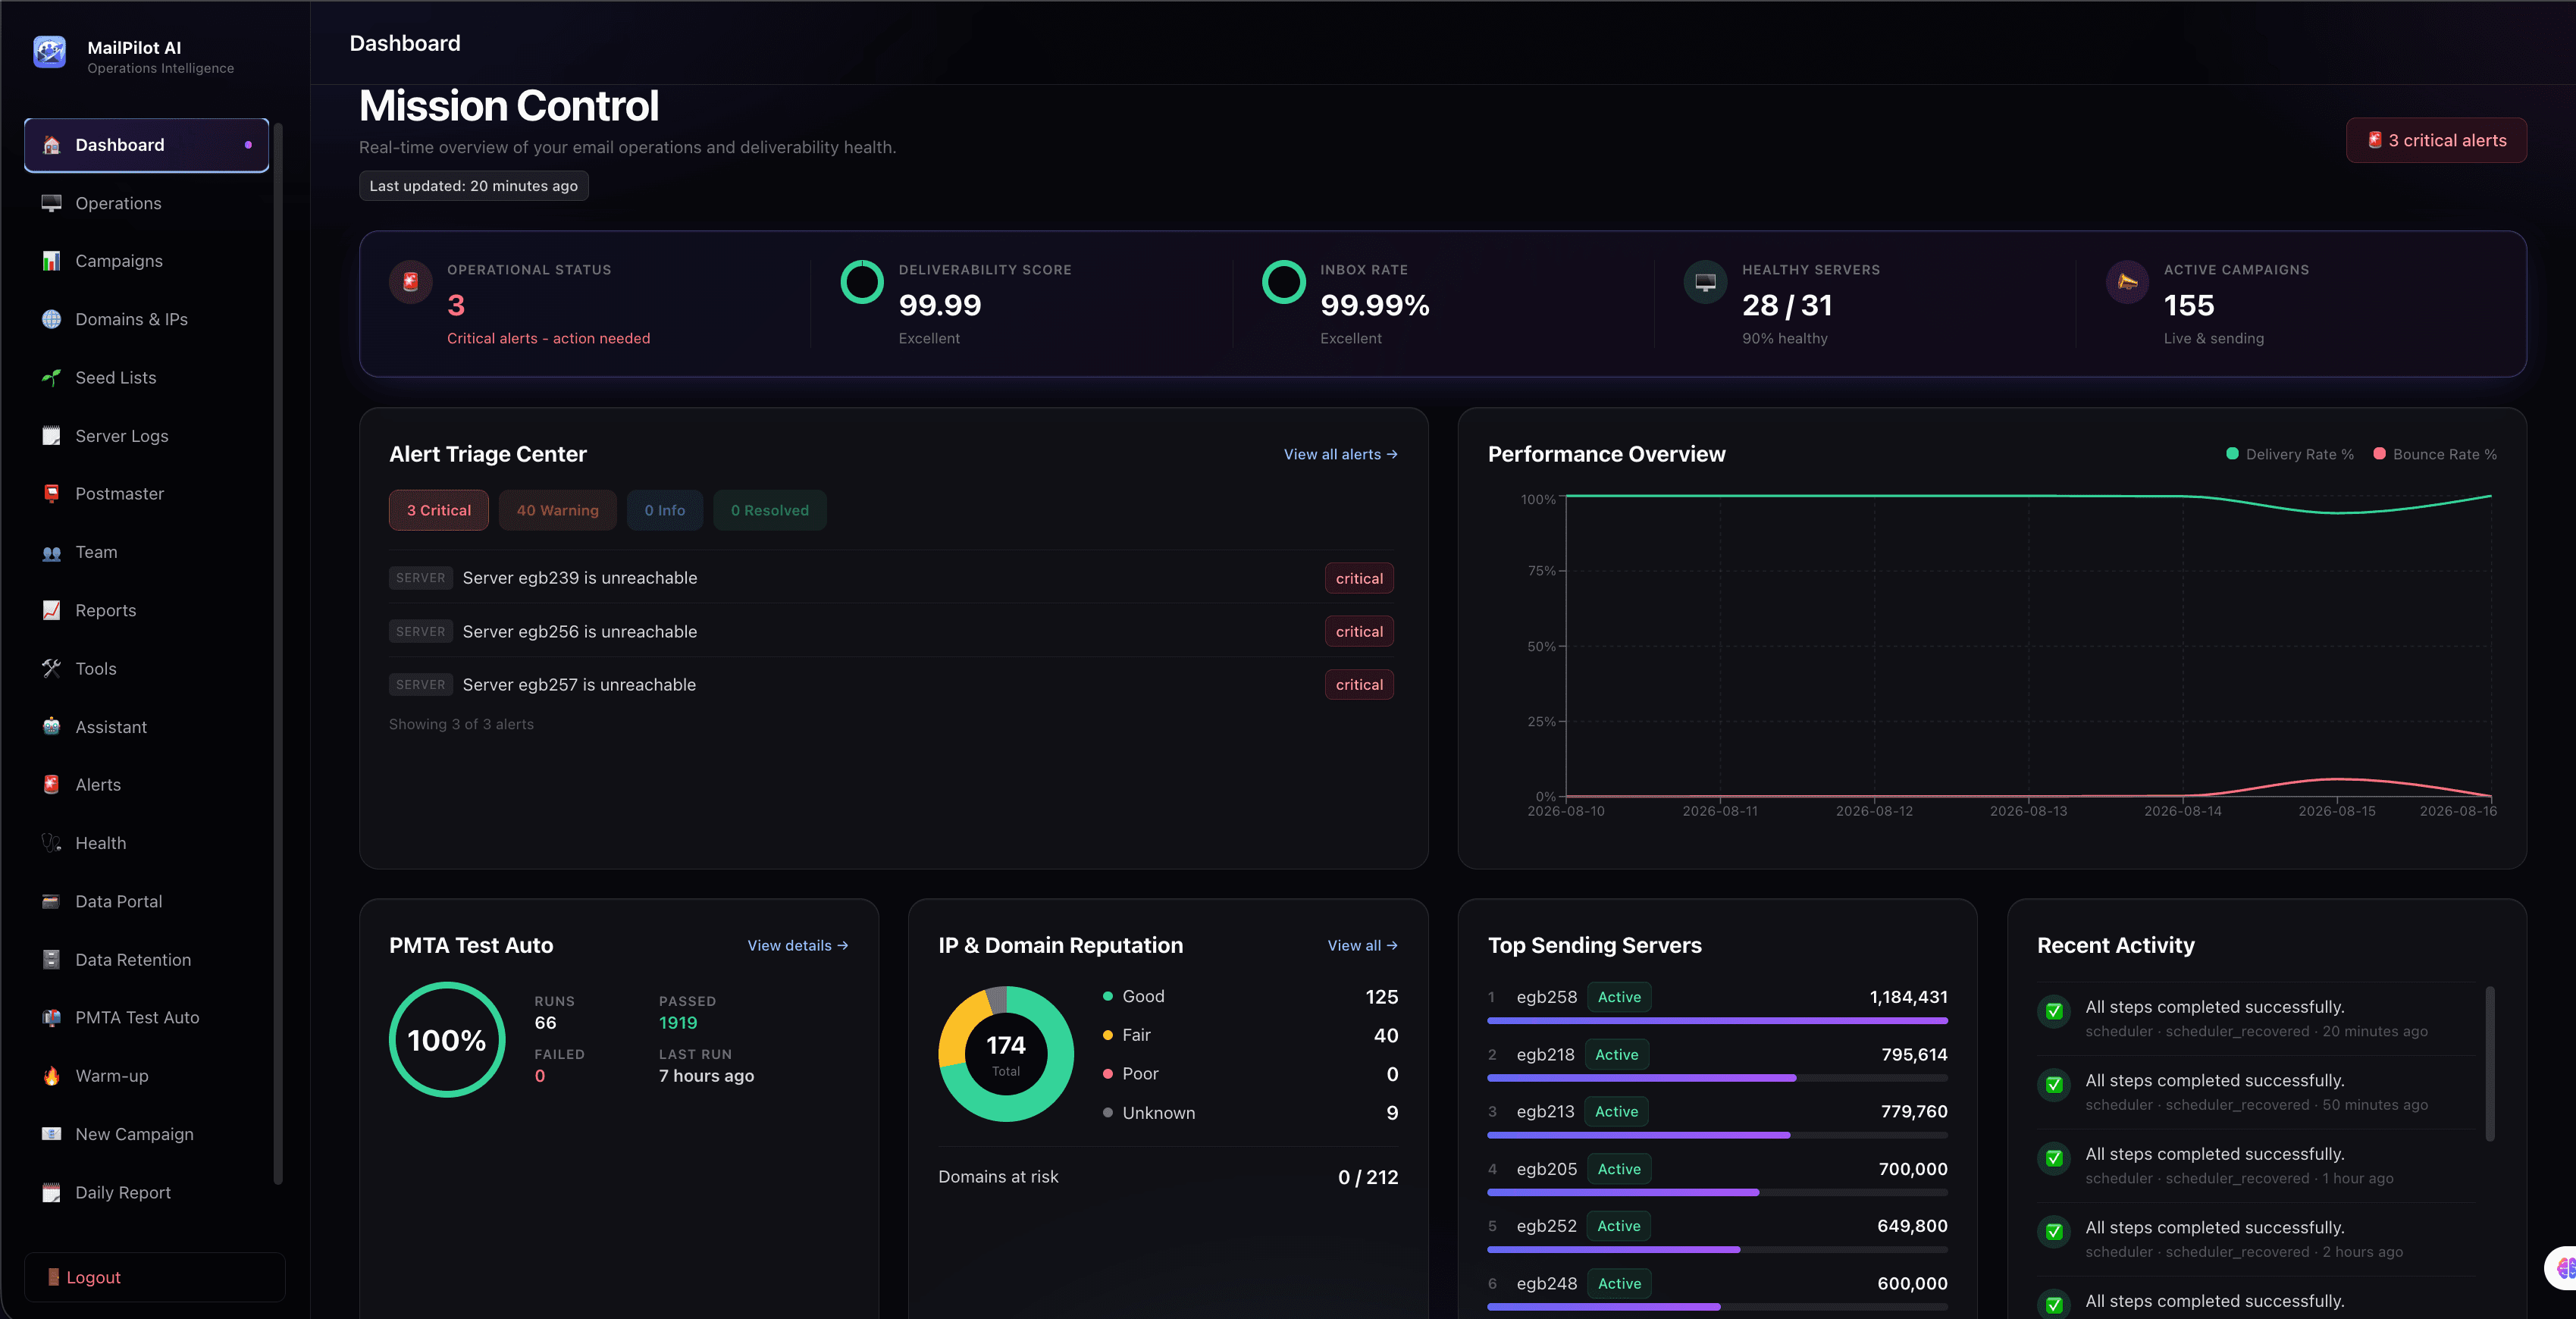2576x1319 pixels.
Task: Click the Healthy Servers monitor icon
Action: [1706, 282]
